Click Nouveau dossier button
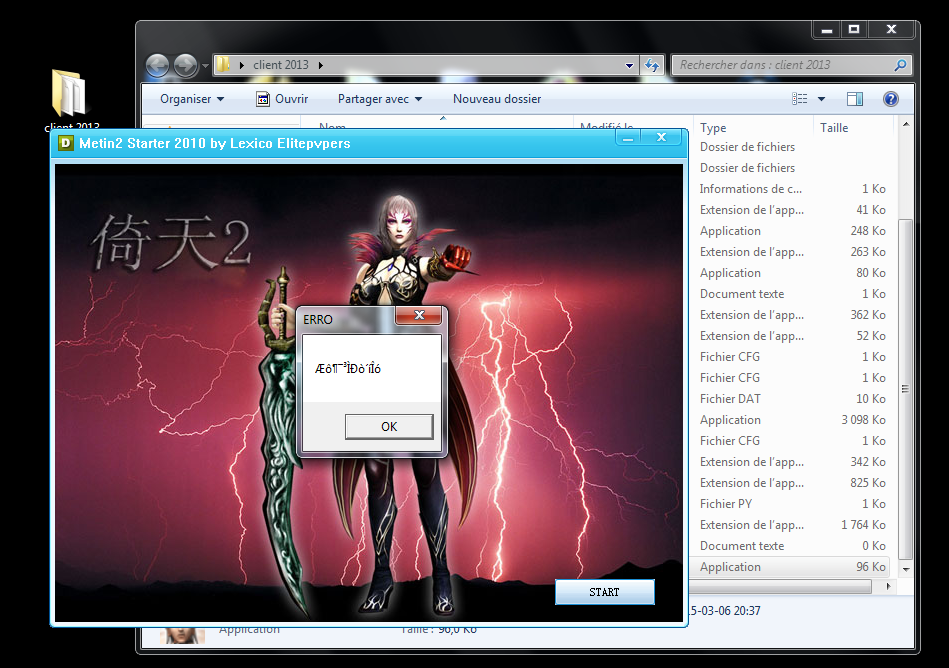 click(497, 99)
